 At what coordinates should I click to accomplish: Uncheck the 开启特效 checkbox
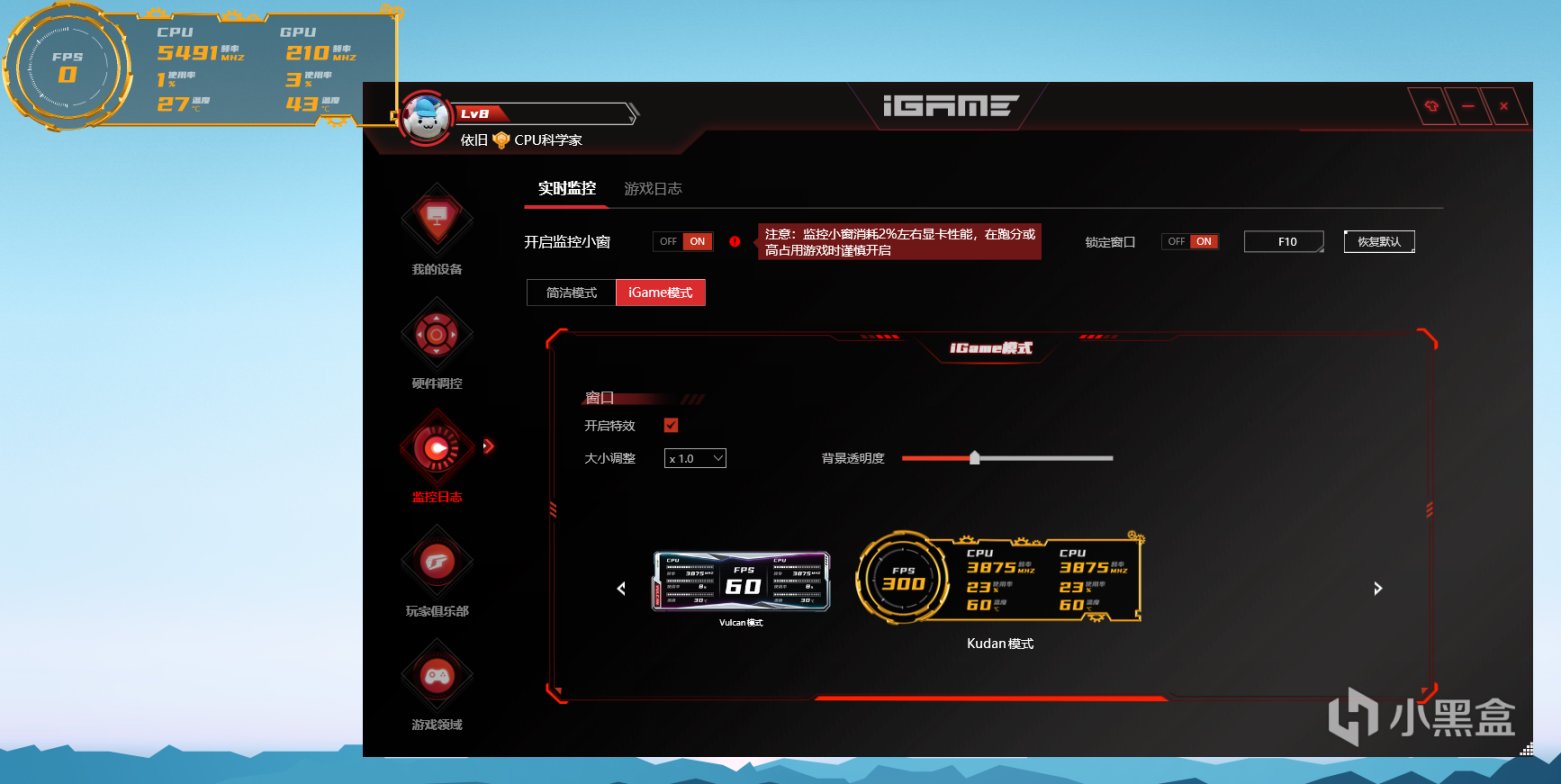[671, 425]
